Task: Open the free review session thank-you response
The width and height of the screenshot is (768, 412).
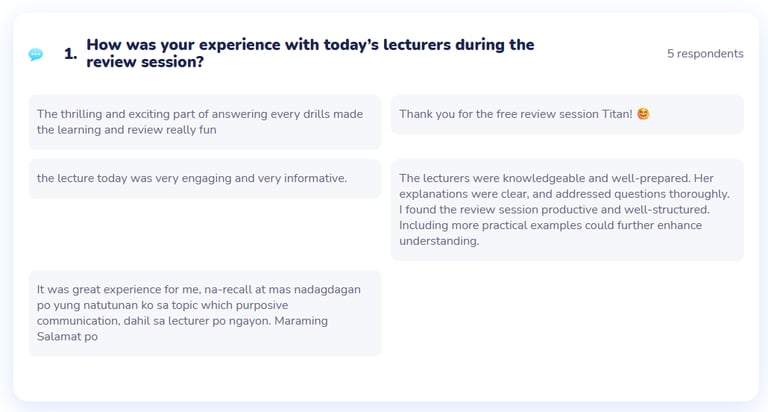Action: 567,114
